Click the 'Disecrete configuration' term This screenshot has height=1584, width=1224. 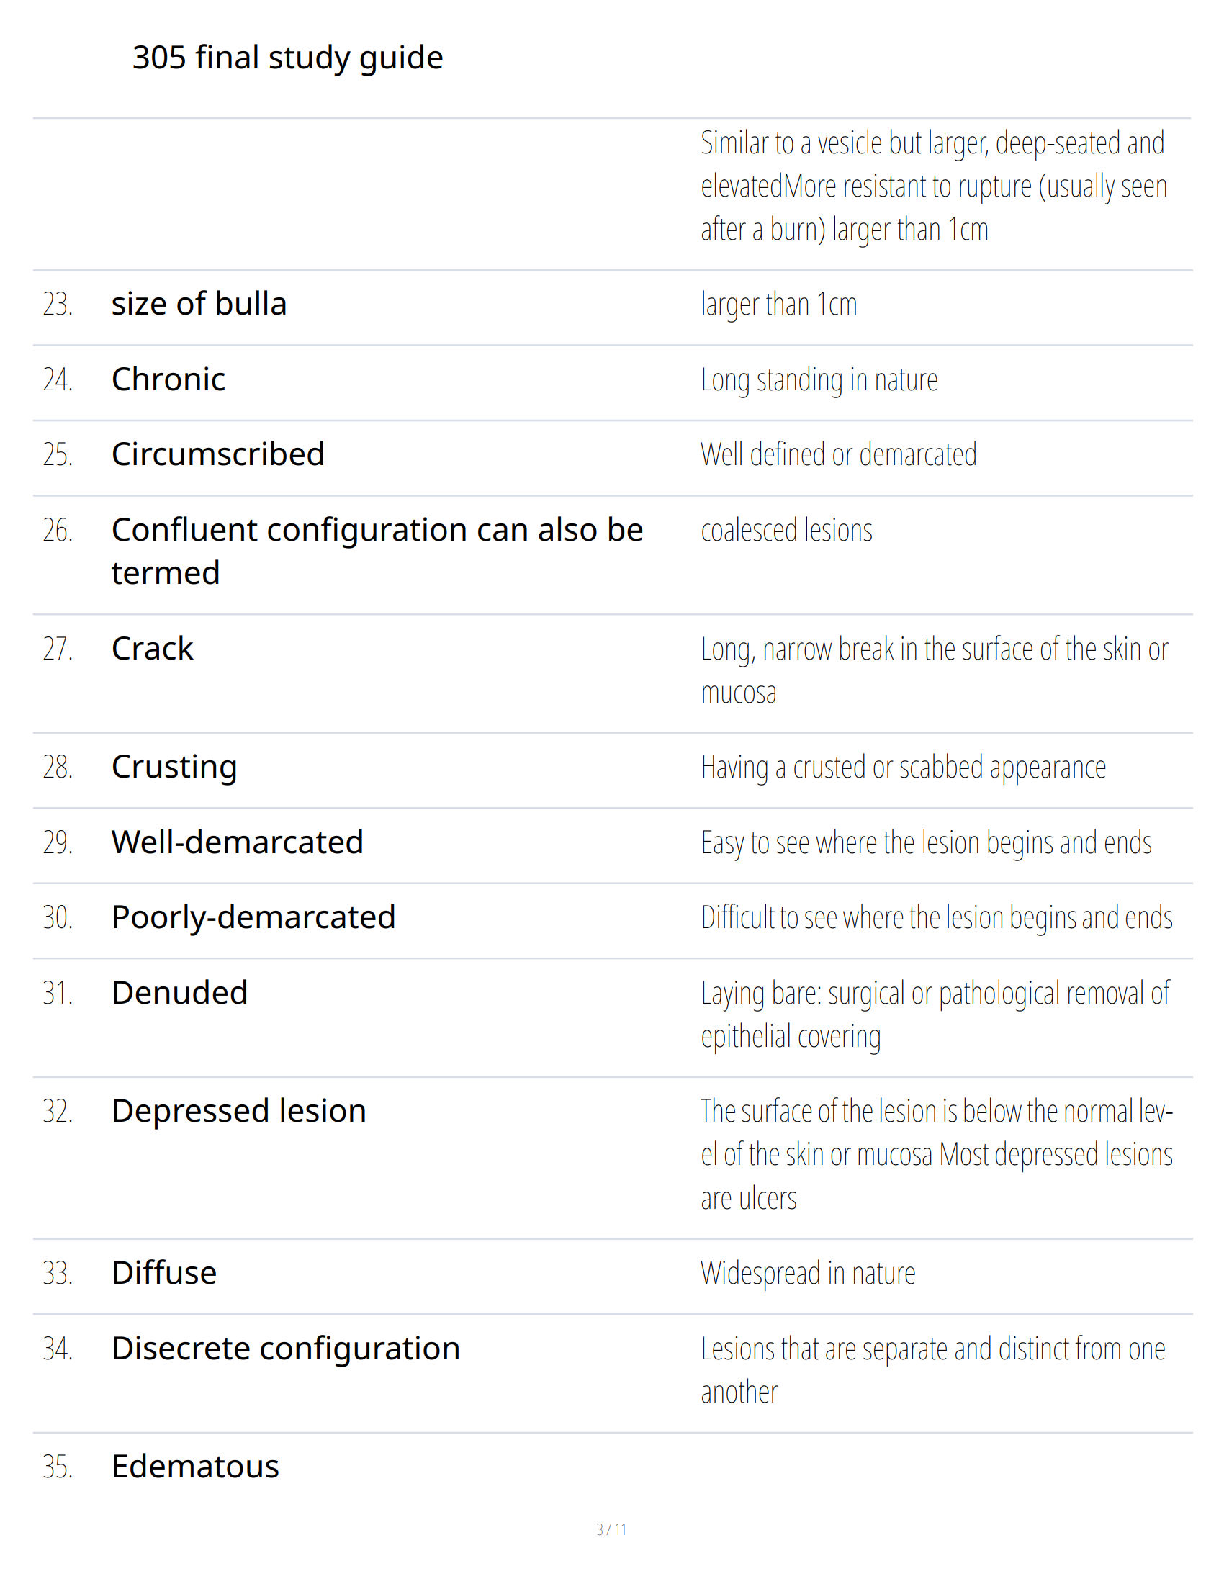pos(286,1349)
